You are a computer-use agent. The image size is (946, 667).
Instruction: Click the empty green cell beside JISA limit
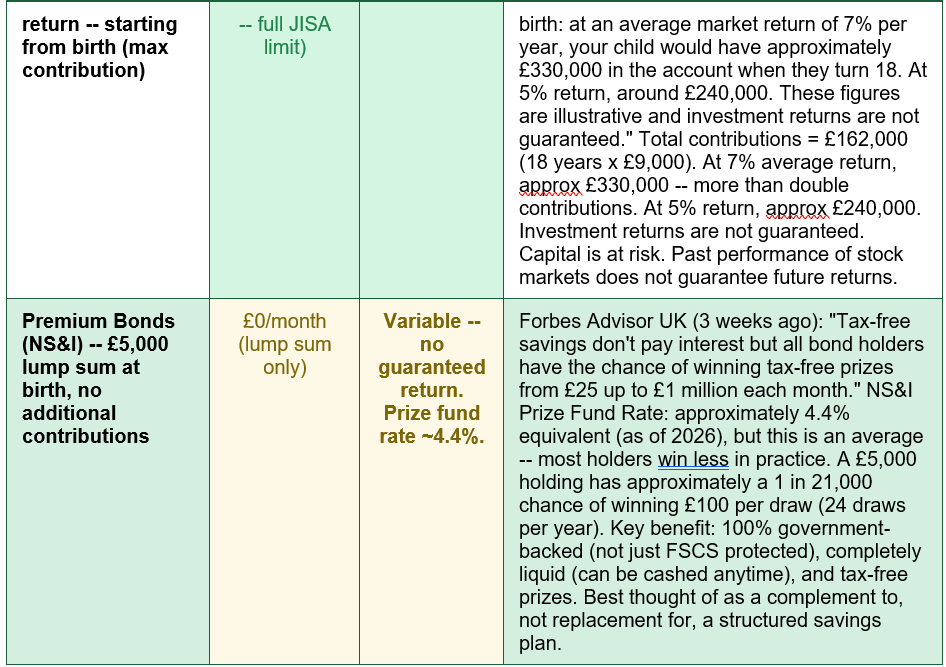tap(431, 150)
